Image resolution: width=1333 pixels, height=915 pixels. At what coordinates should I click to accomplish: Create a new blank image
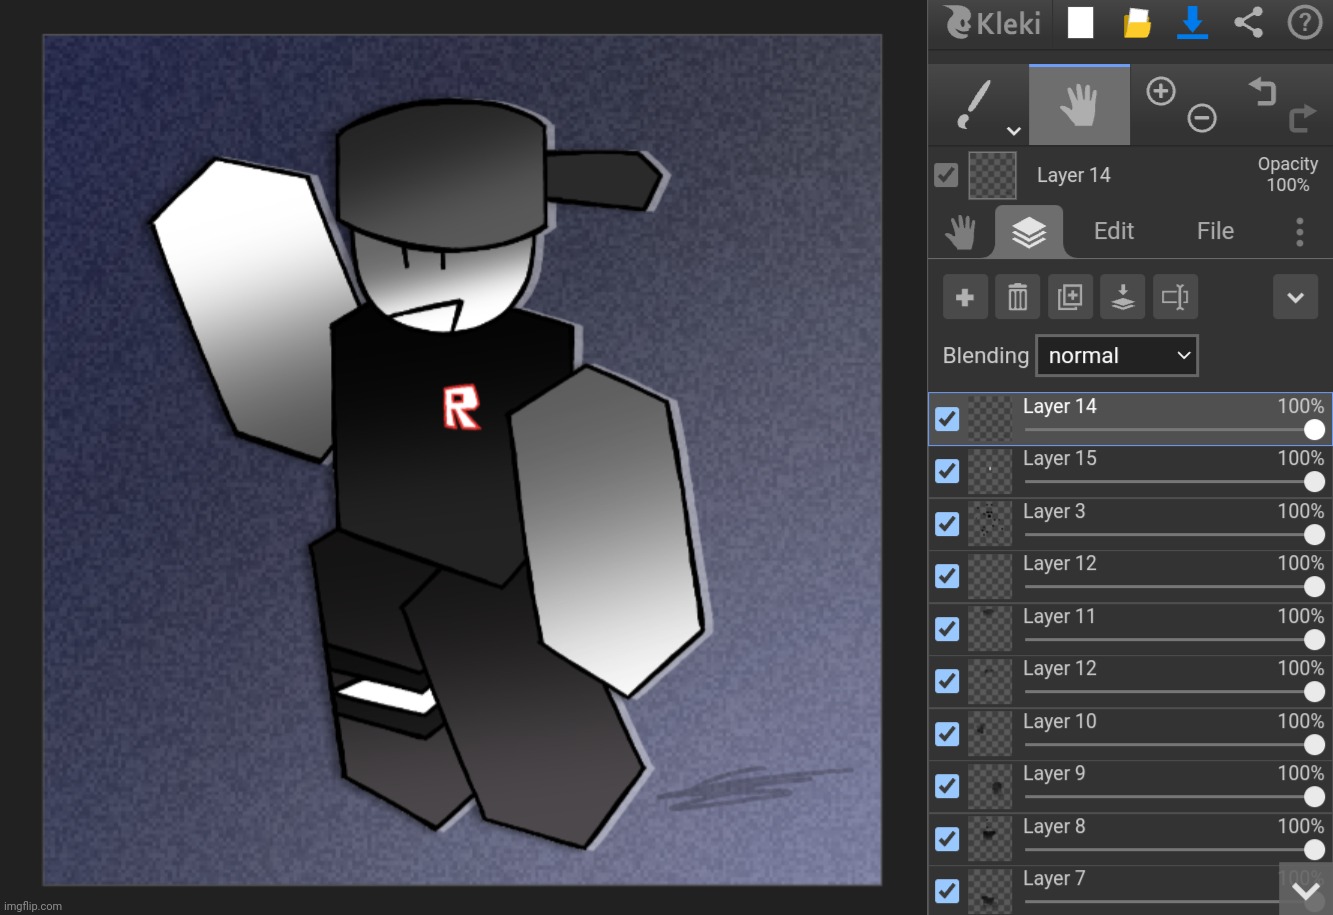pos(1080,22)
